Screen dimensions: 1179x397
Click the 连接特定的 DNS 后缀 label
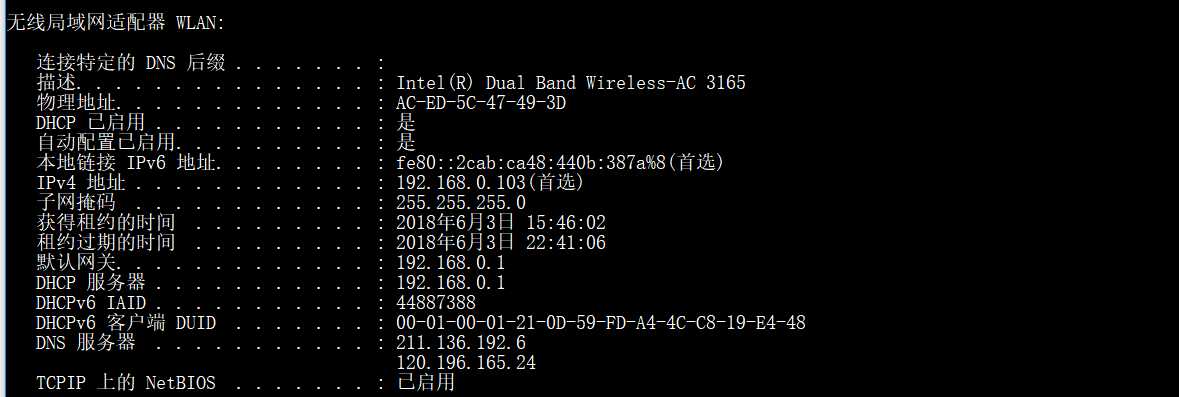pyautogui.click(x=131, y=63)
